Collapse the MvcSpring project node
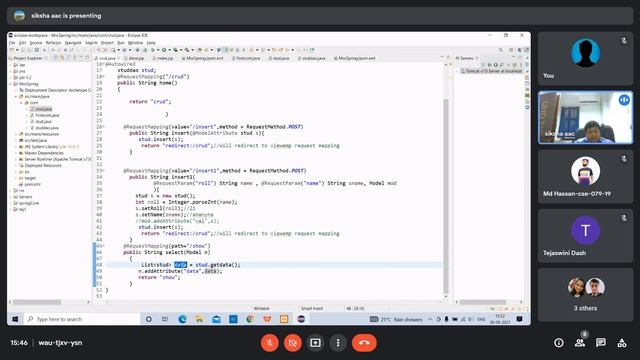Image resolution: width=640 pixels, height=360 pixels. click(x=11, y=84)
